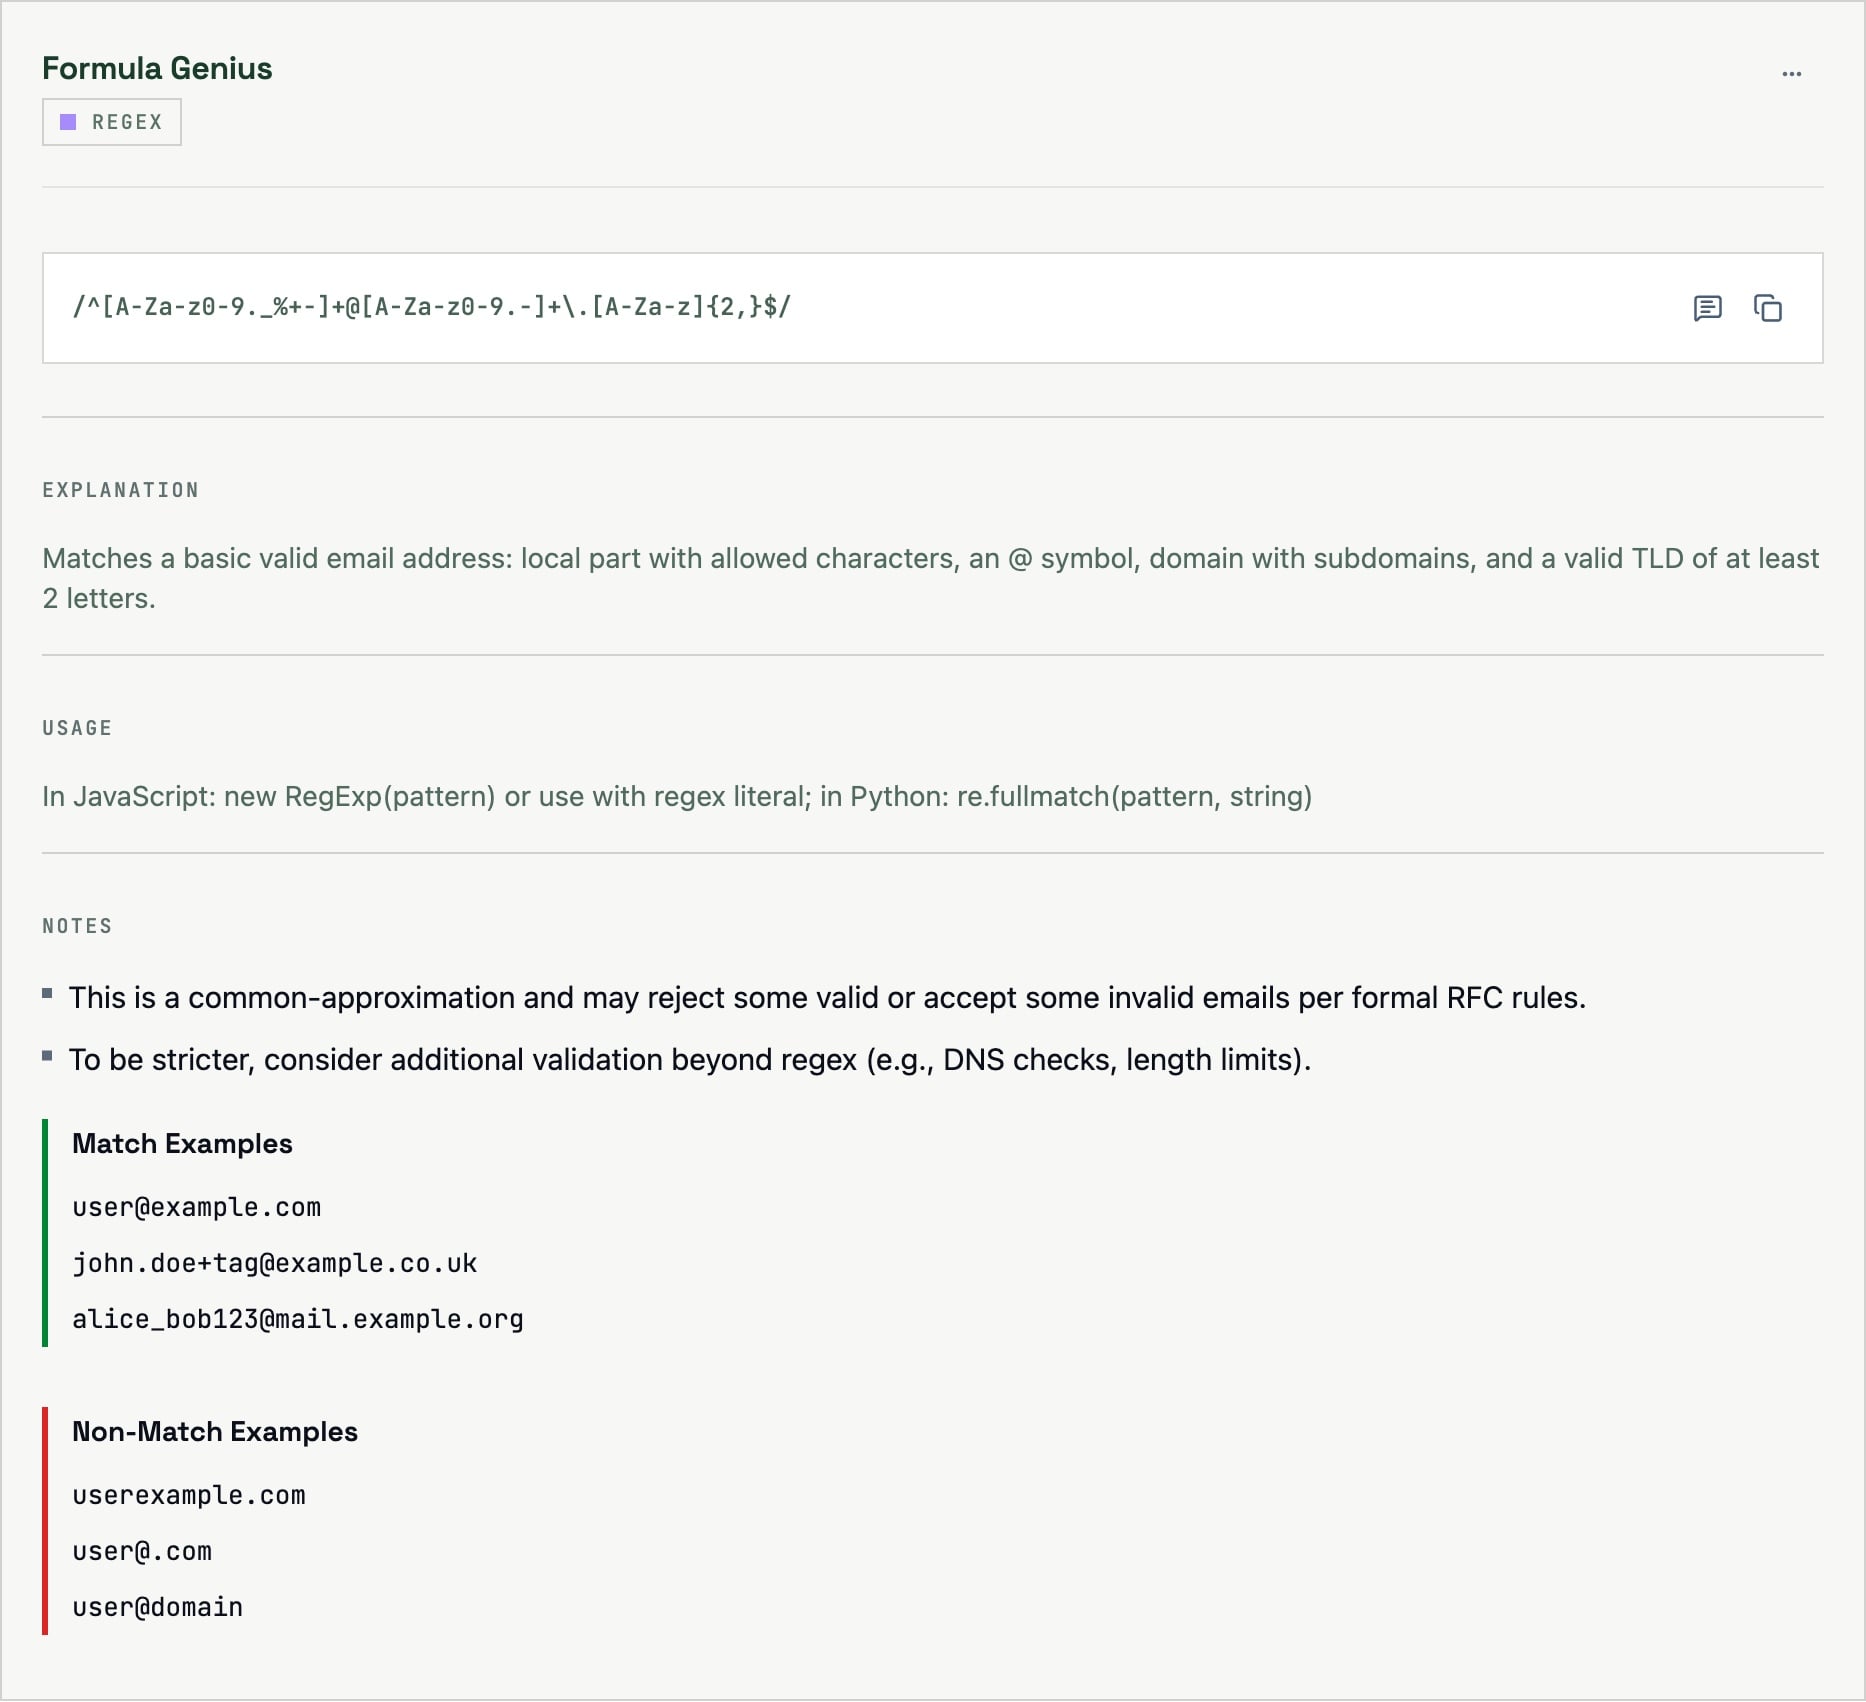Select the userexample.com non-match example
This screenshot has width=1866, height=1702.
189,1495
